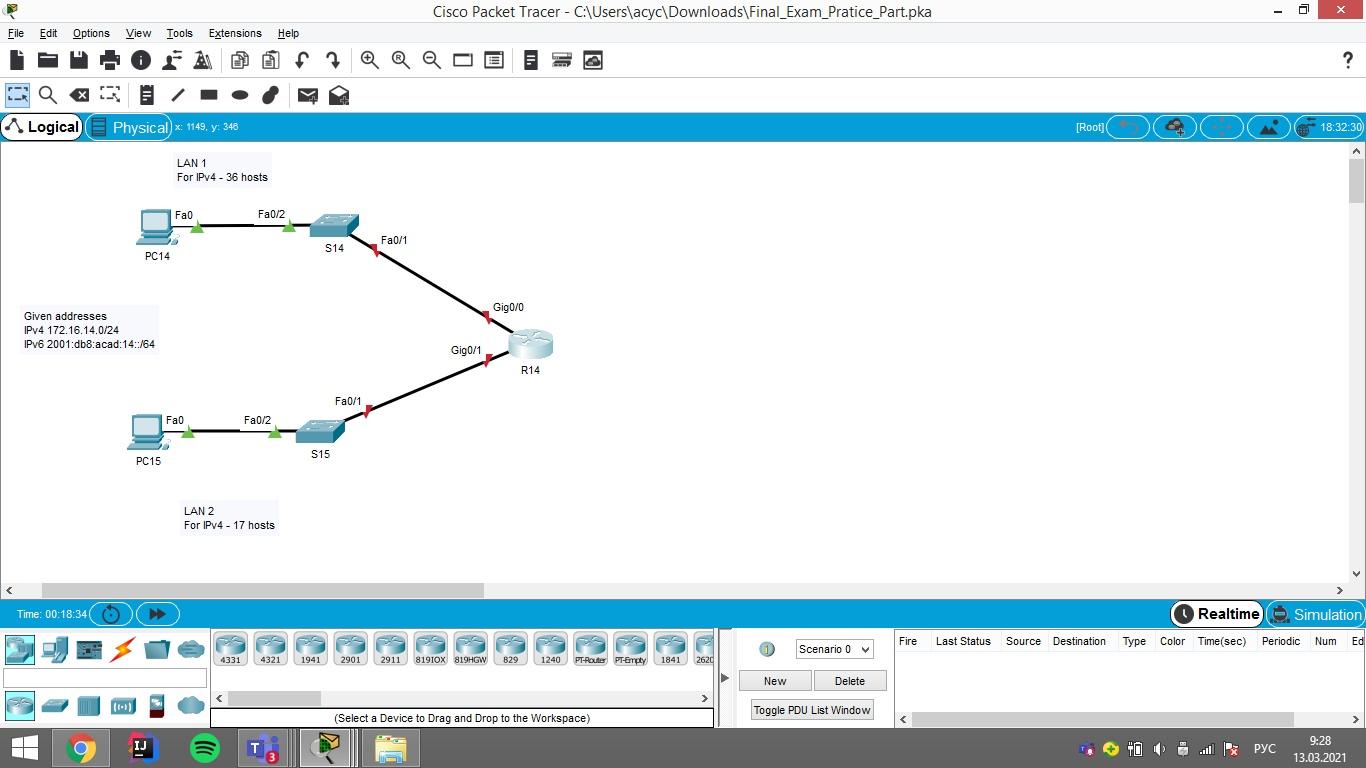Image resolution: width=1366 pixels, height=768 pixels.
Task: Activate the Delete tool
Action: (79, 95)
